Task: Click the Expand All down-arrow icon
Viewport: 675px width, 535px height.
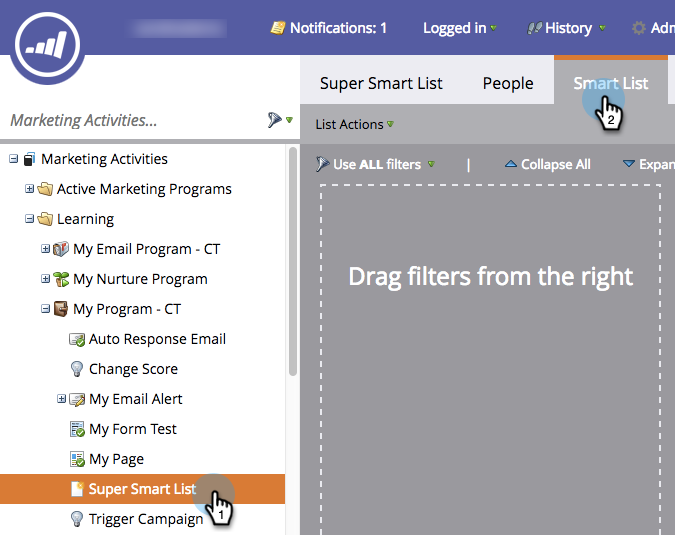Action: 629,164
